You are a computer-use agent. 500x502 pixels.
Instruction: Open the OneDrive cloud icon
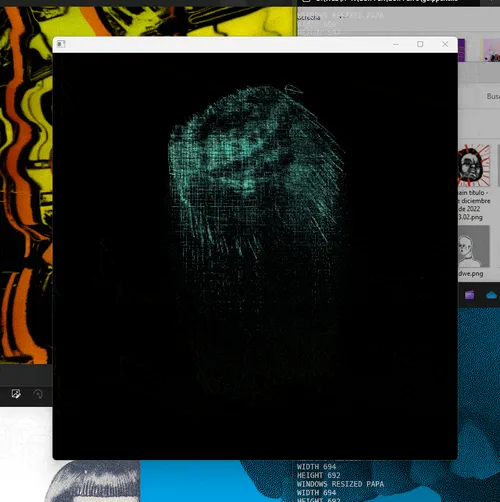[x=491, y=295]
